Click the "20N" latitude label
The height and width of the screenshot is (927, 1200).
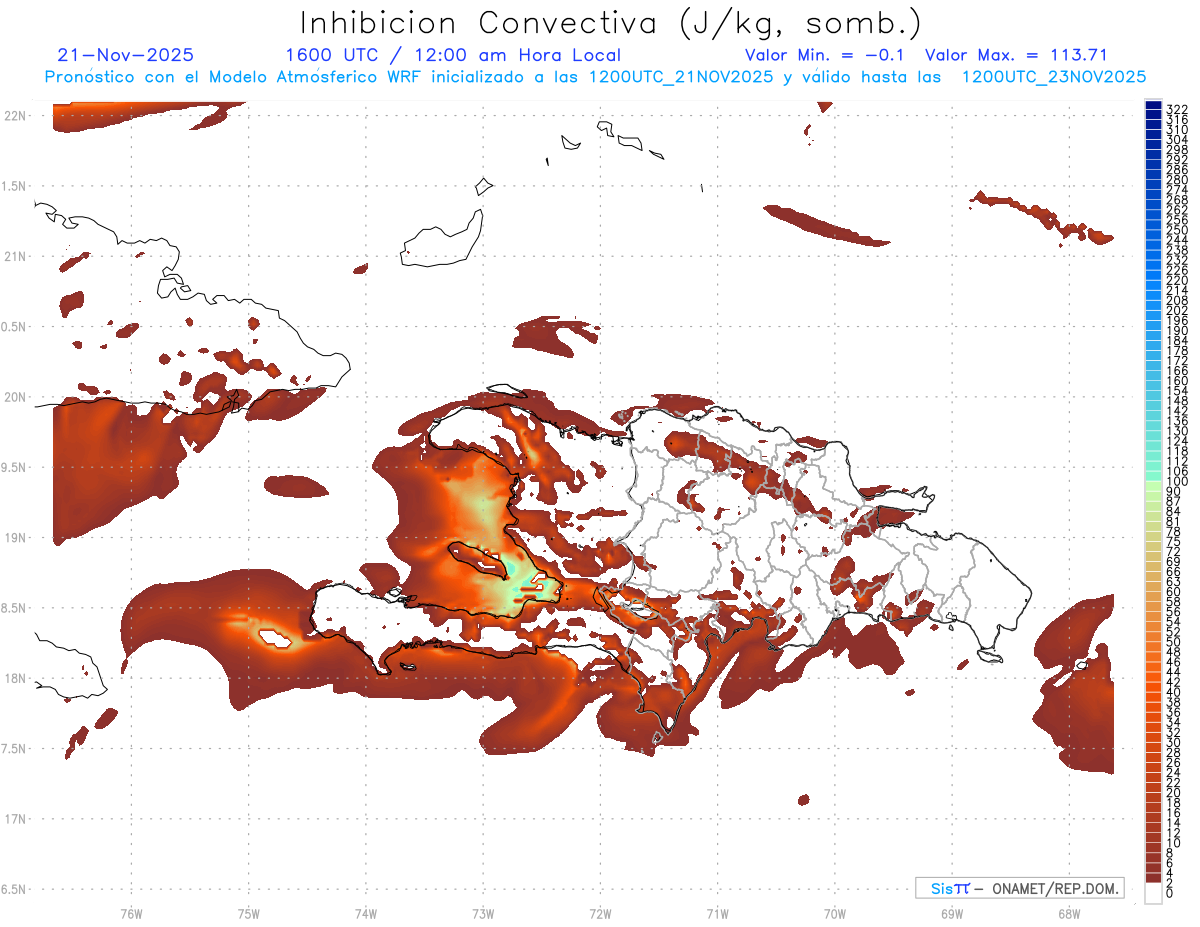click(x=14, y=397)
